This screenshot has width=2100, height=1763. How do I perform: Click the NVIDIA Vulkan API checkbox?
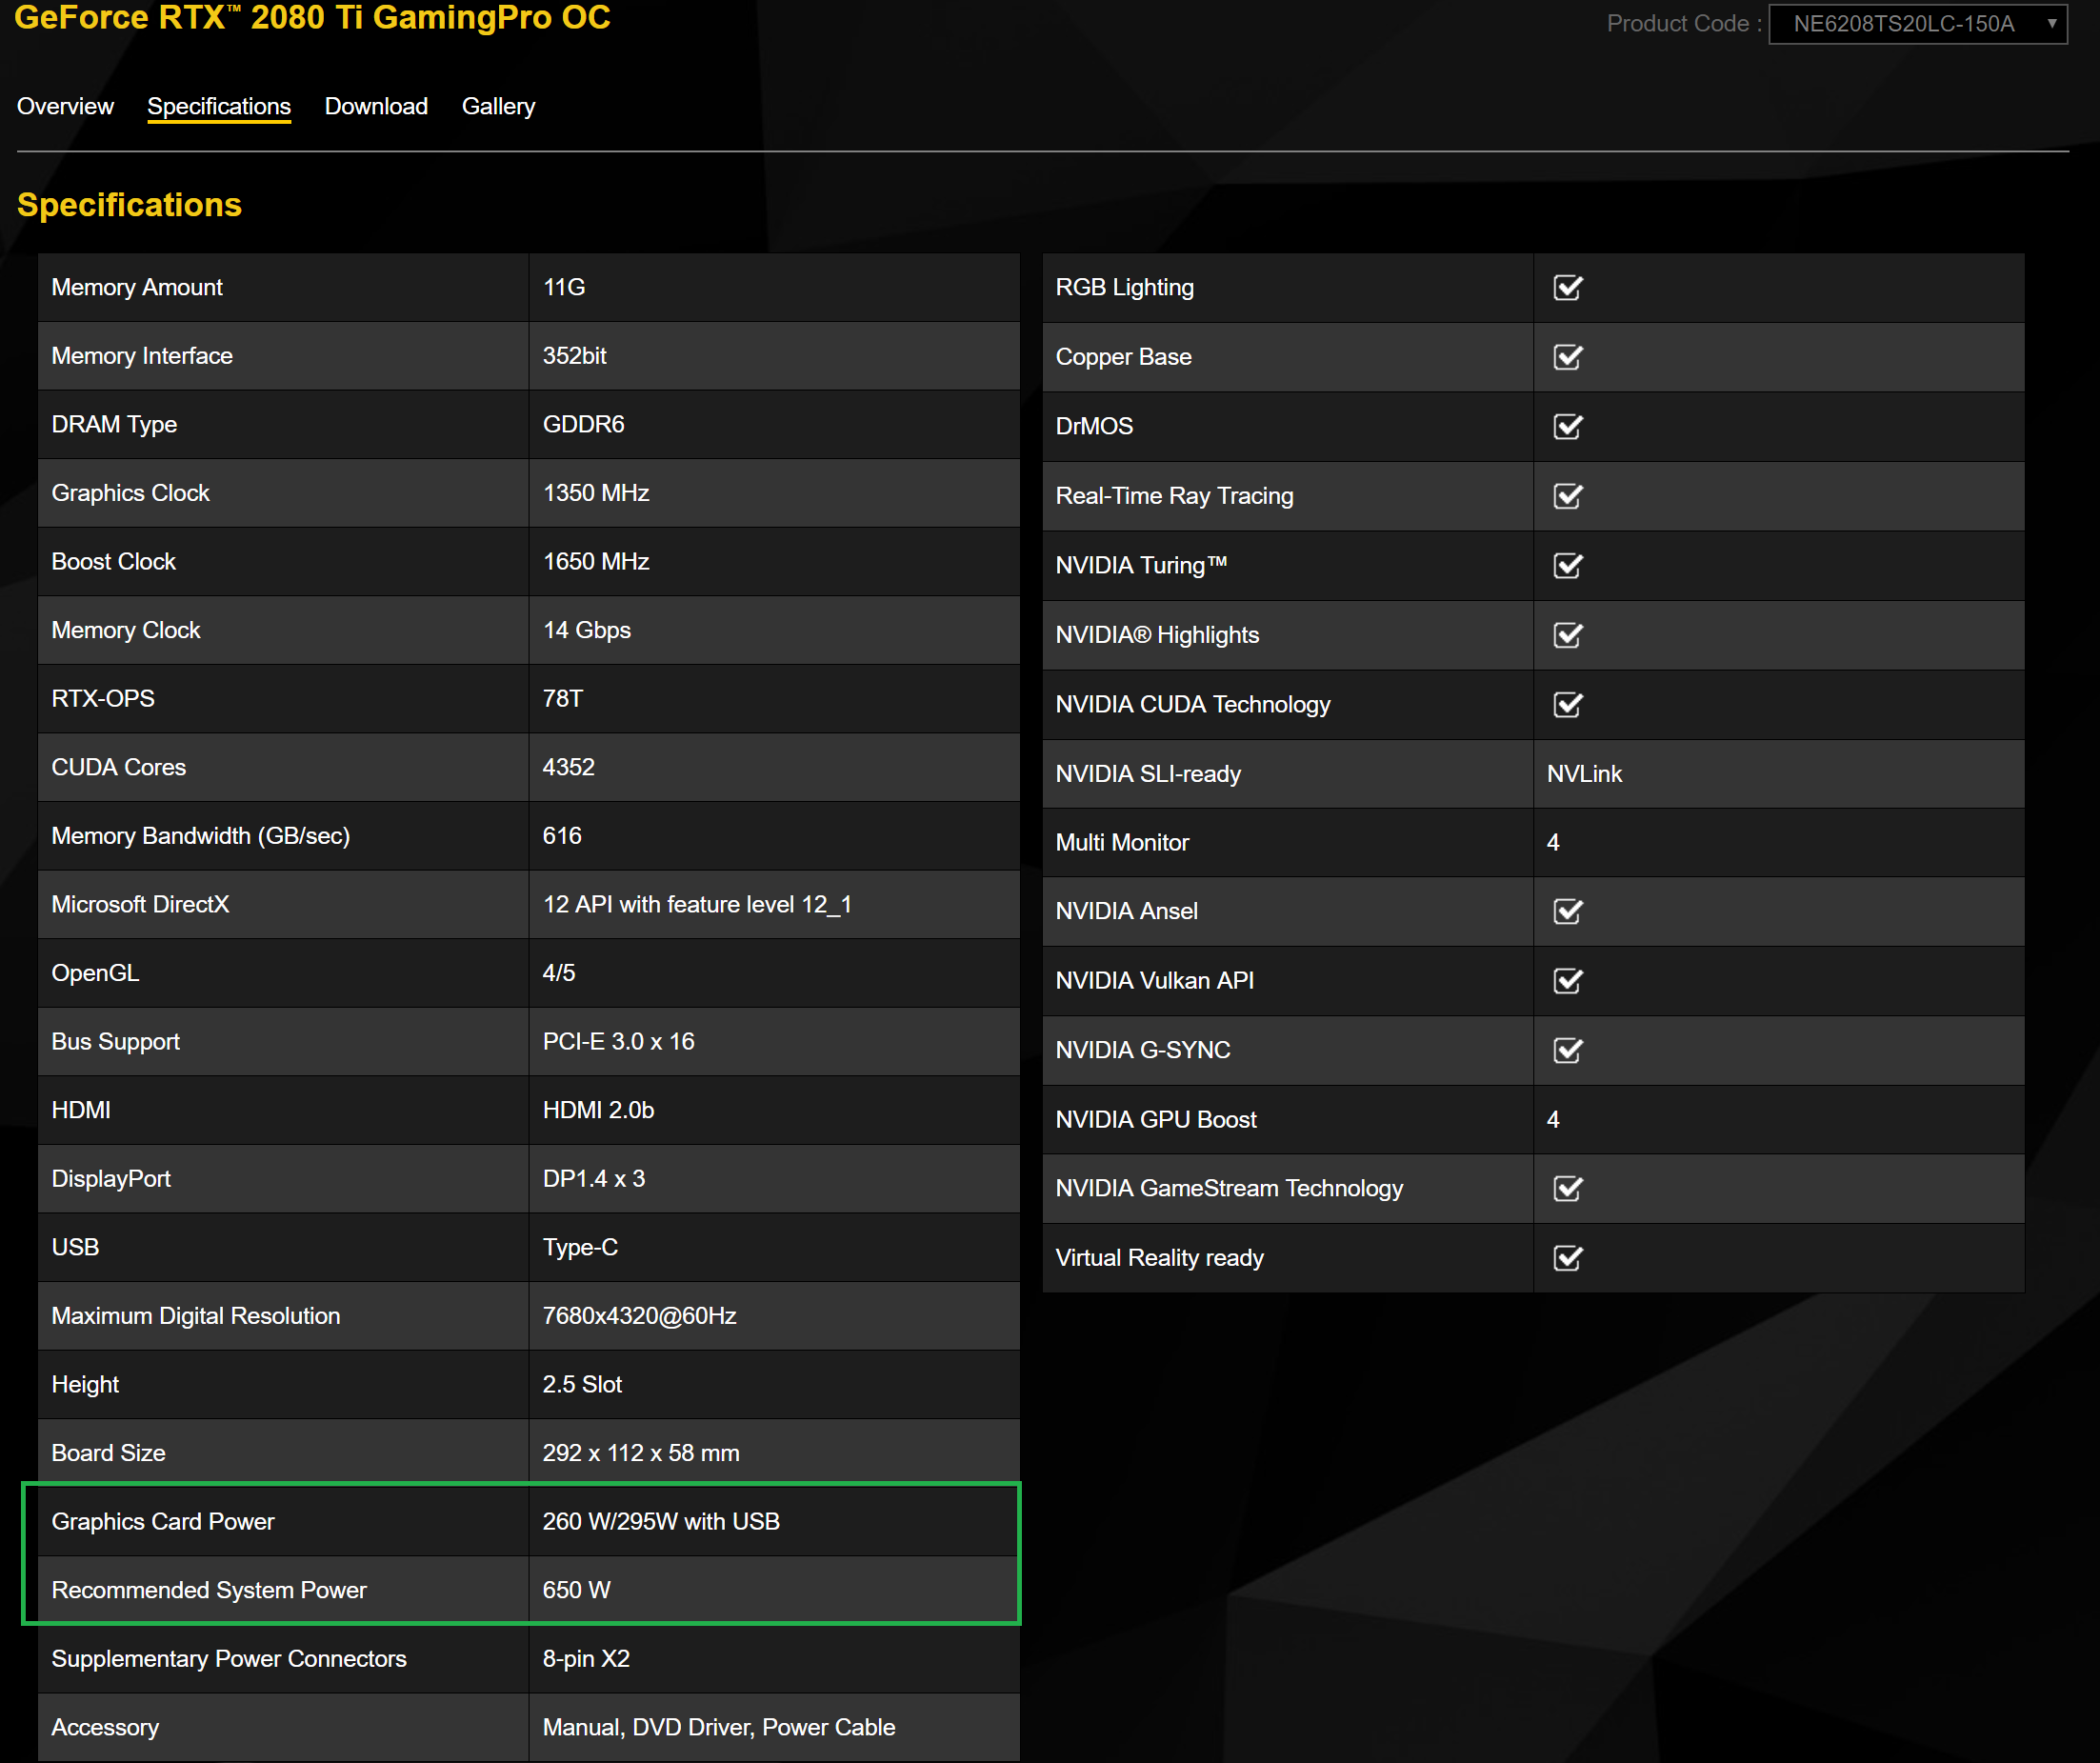coord(1567,981)
